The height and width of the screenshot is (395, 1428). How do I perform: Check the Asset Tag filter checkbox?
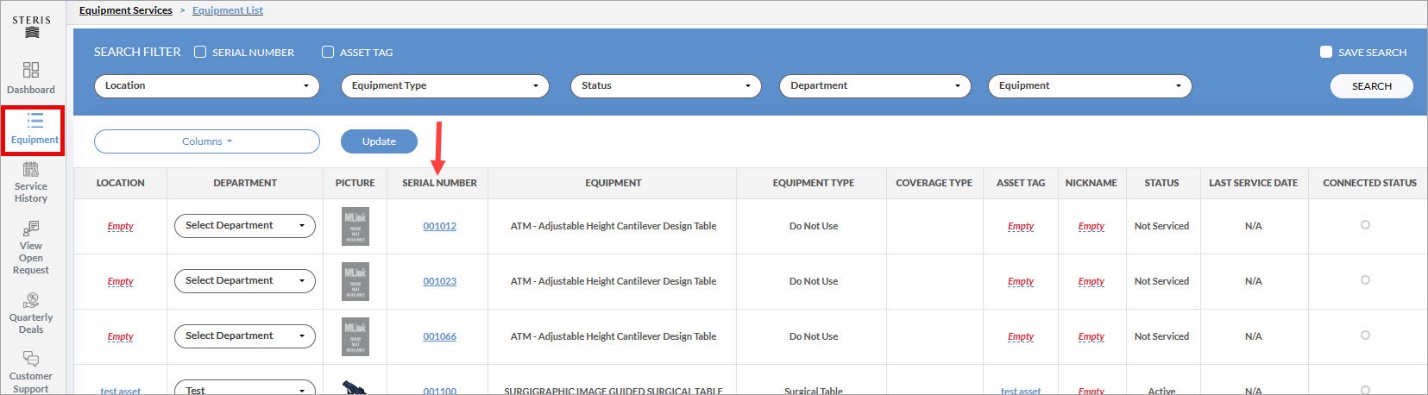(x=327, y=52)
